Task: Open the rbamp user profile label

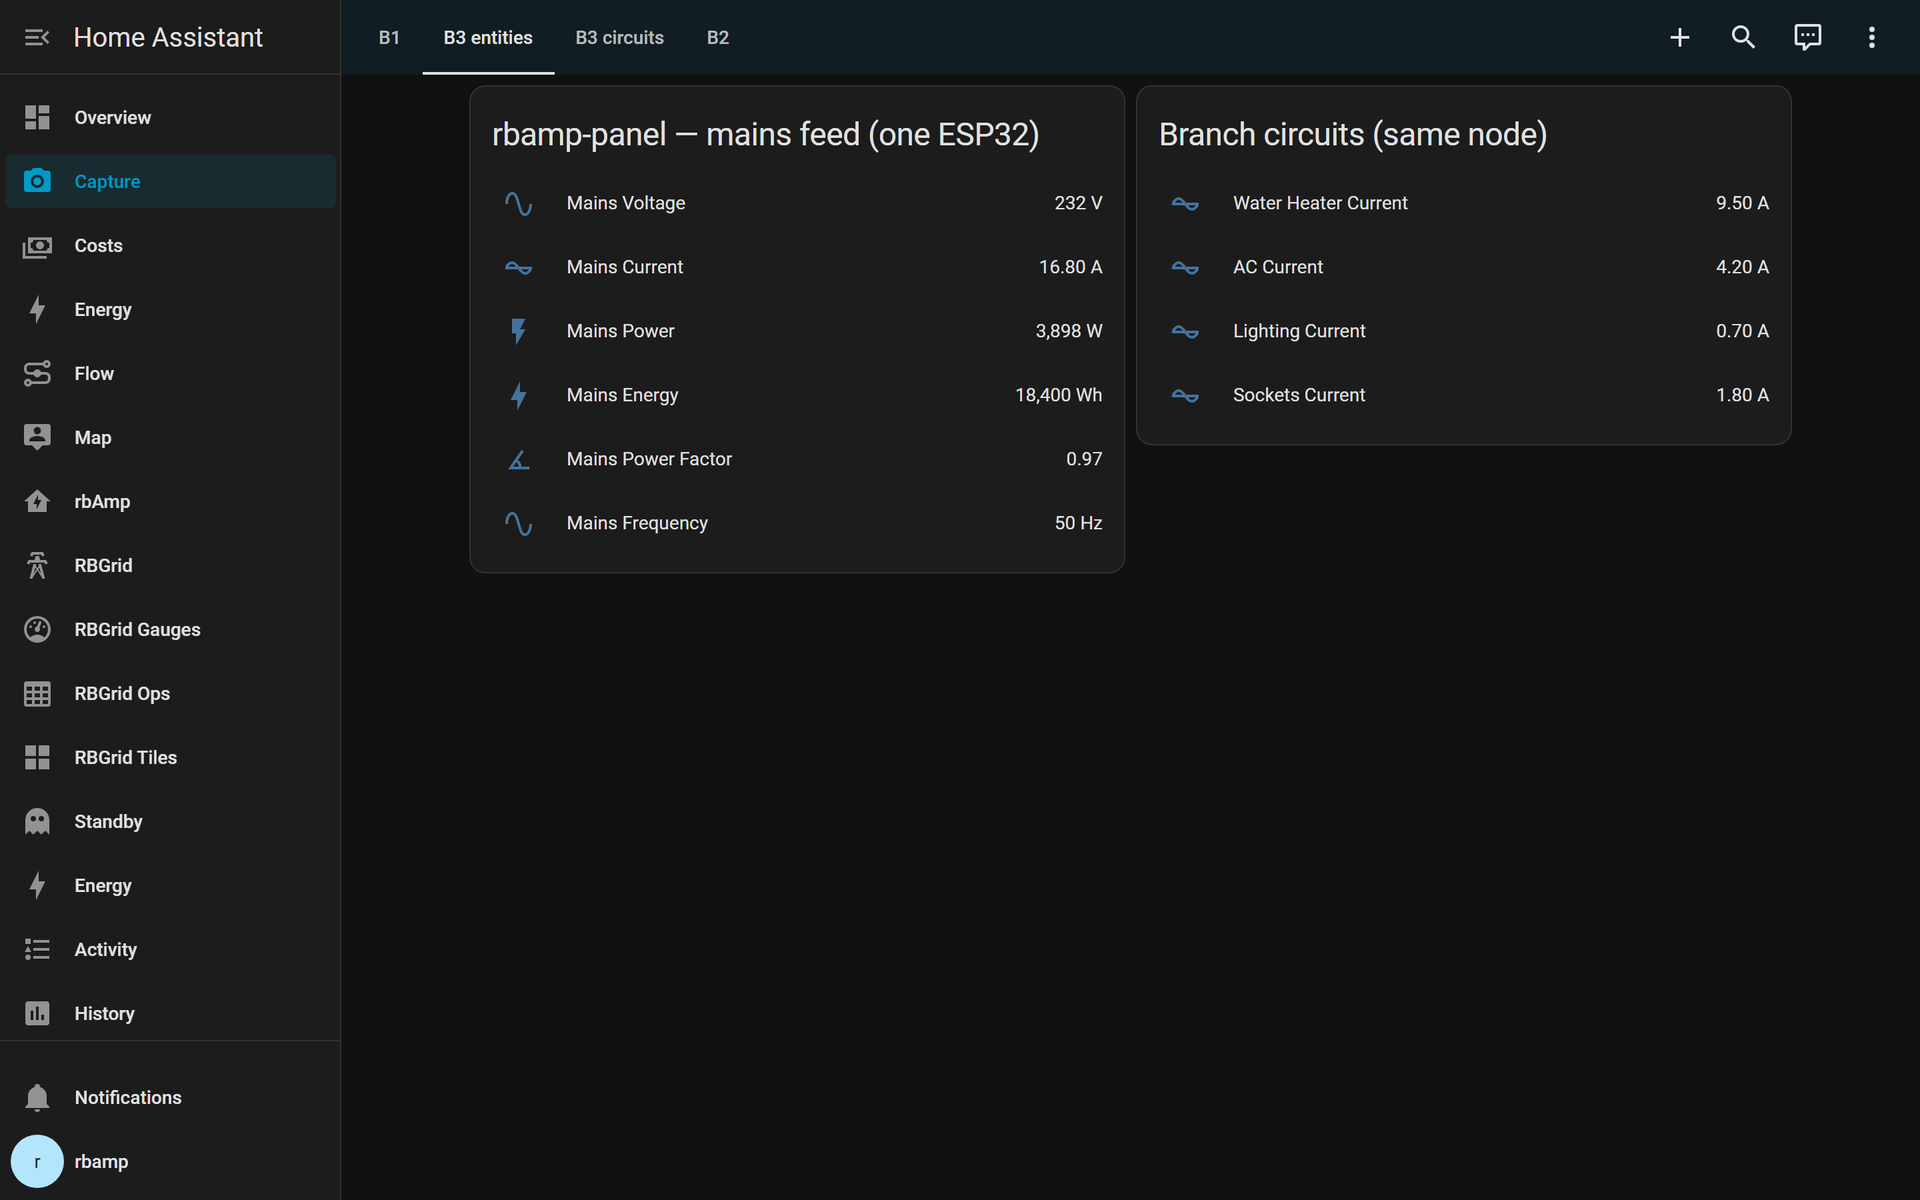Action: (x=101, y=1161)
